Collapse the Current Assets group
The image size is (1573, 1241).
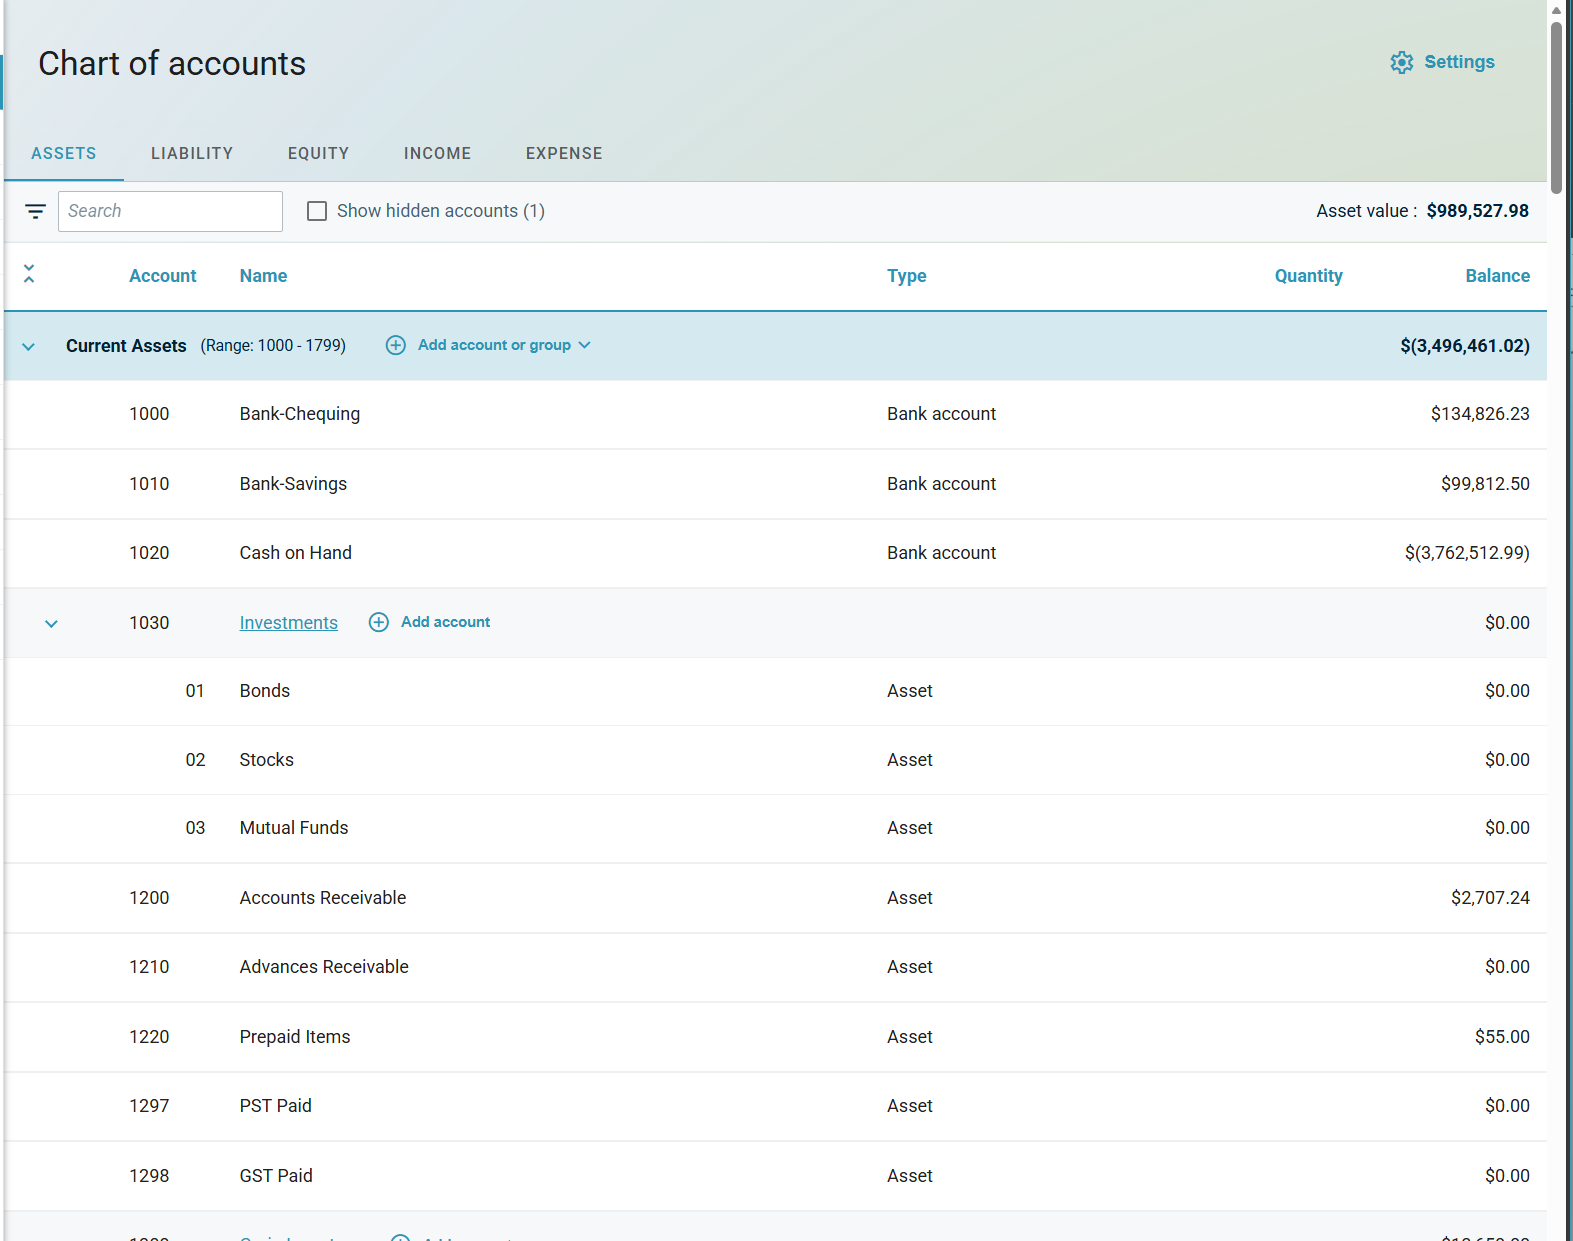29,346
